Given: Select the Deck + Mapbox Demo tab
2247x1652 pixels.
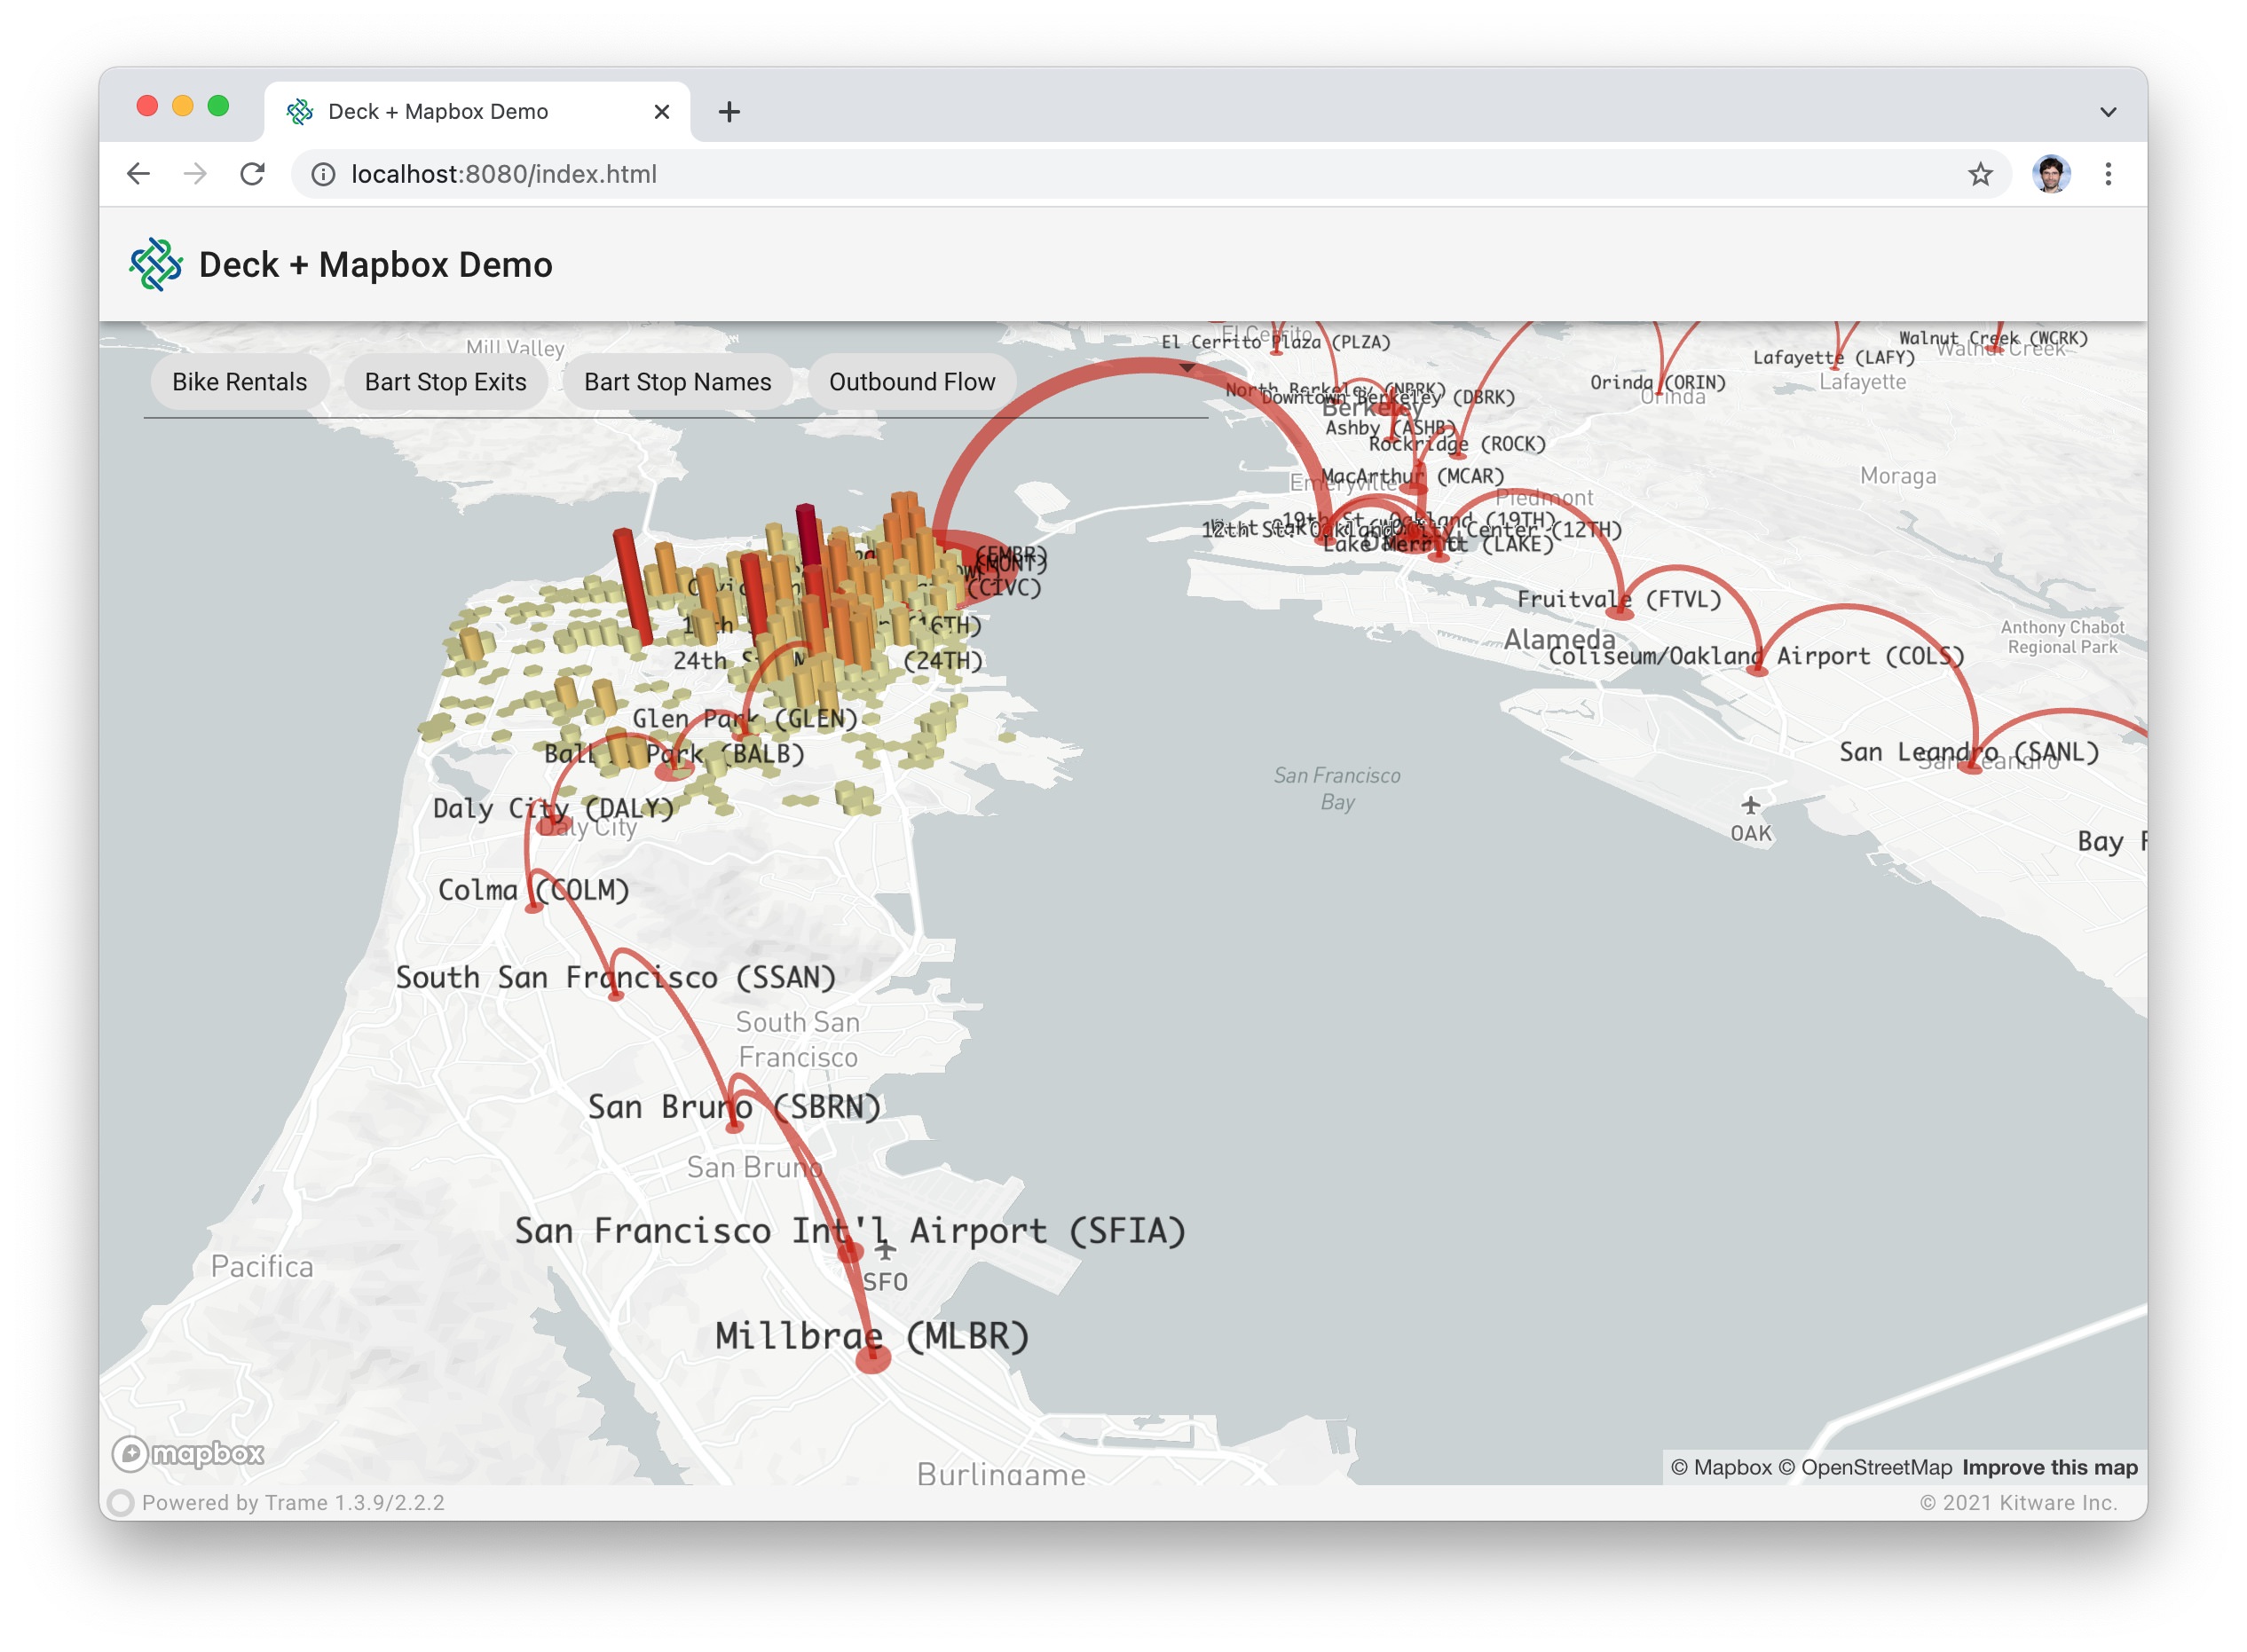Looking at the screenshot, I should click(437, 112).
